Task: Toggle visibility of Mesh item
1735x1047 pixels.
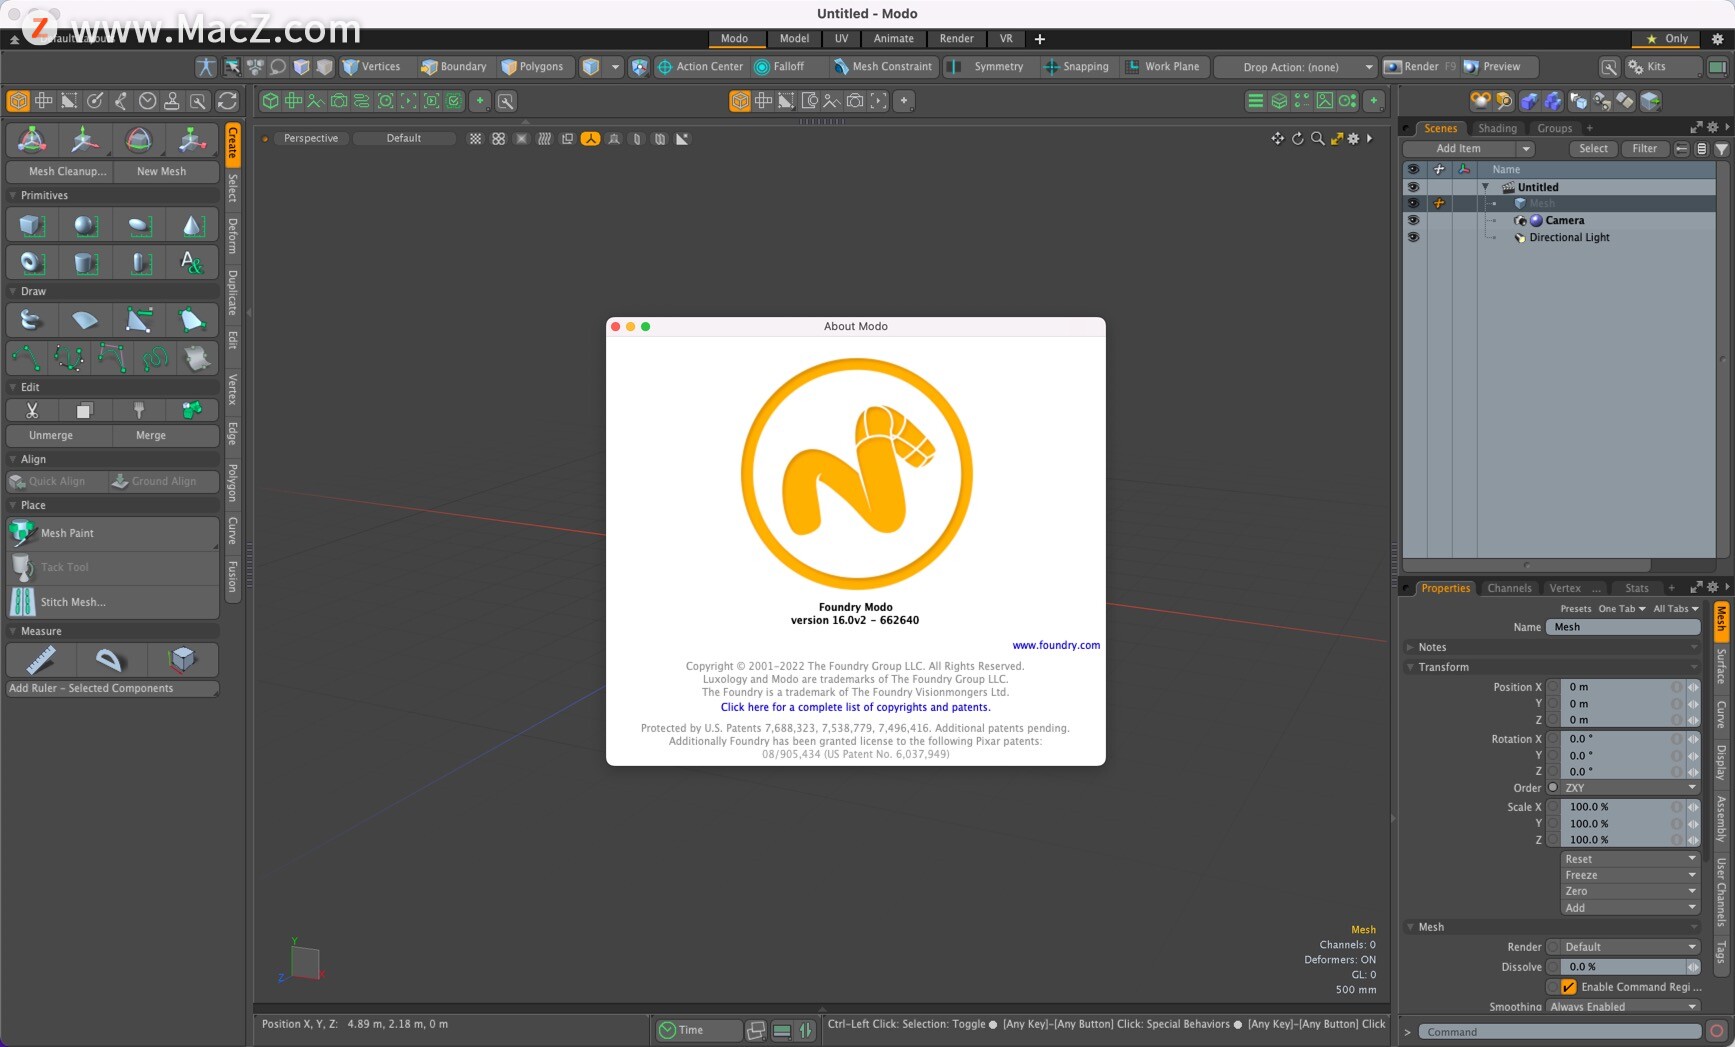Action: (1413, 203)
